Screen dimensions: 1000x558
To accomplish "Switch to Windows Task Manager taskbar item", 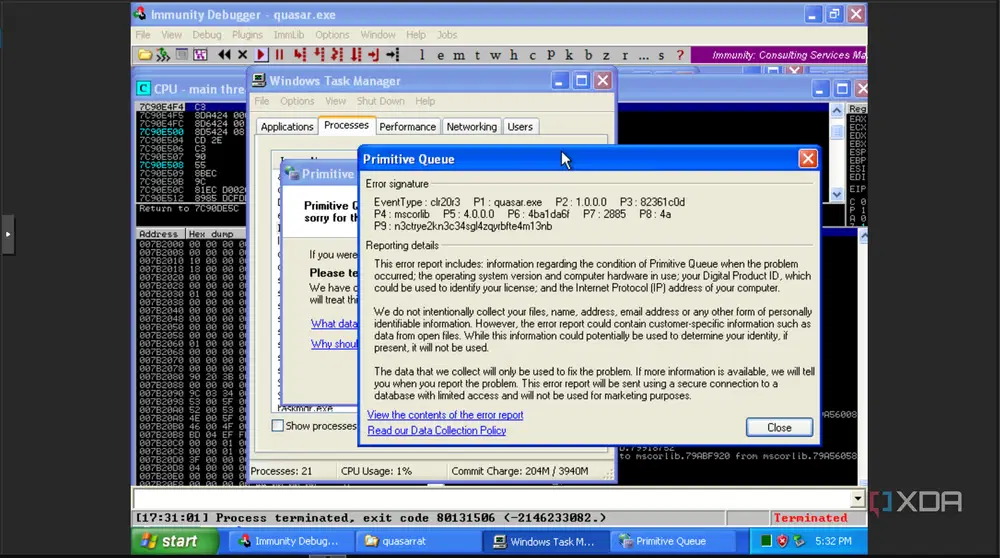I will 544,541.
